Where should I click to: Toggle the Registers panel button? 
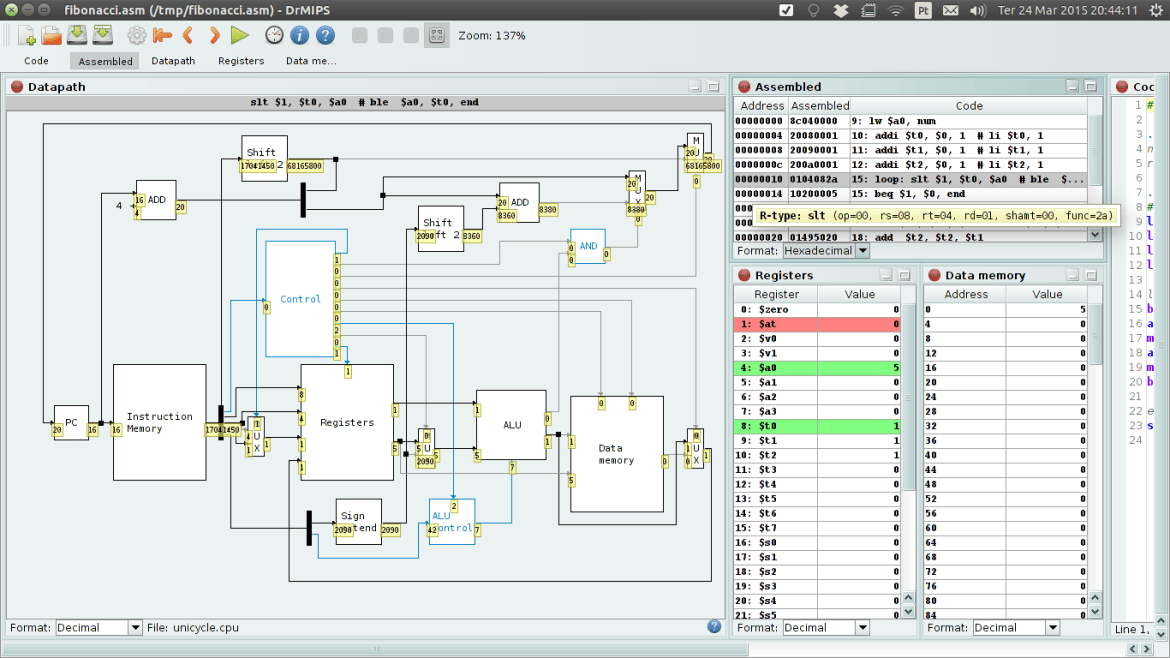point(241,61)
